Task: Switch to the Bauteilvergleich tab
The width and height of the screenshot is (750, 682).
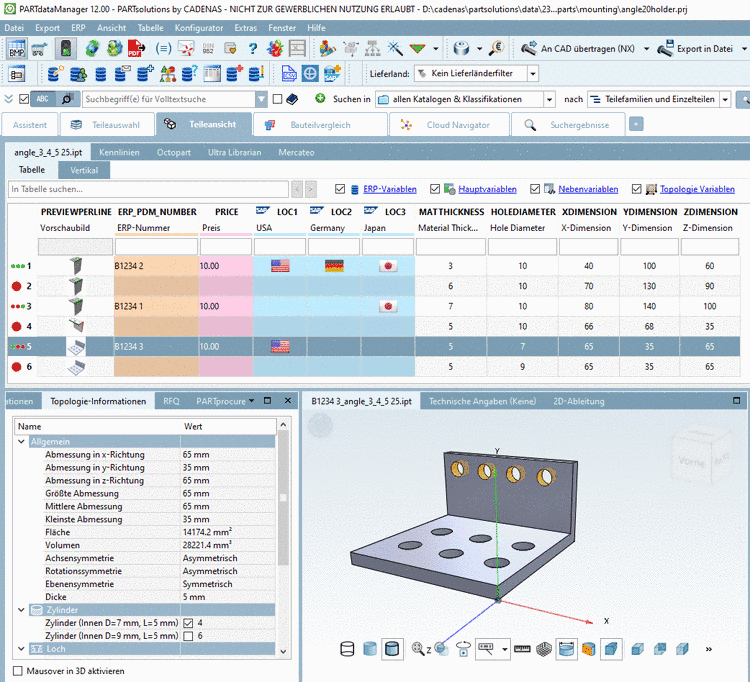Action: (x=320, y=125)
